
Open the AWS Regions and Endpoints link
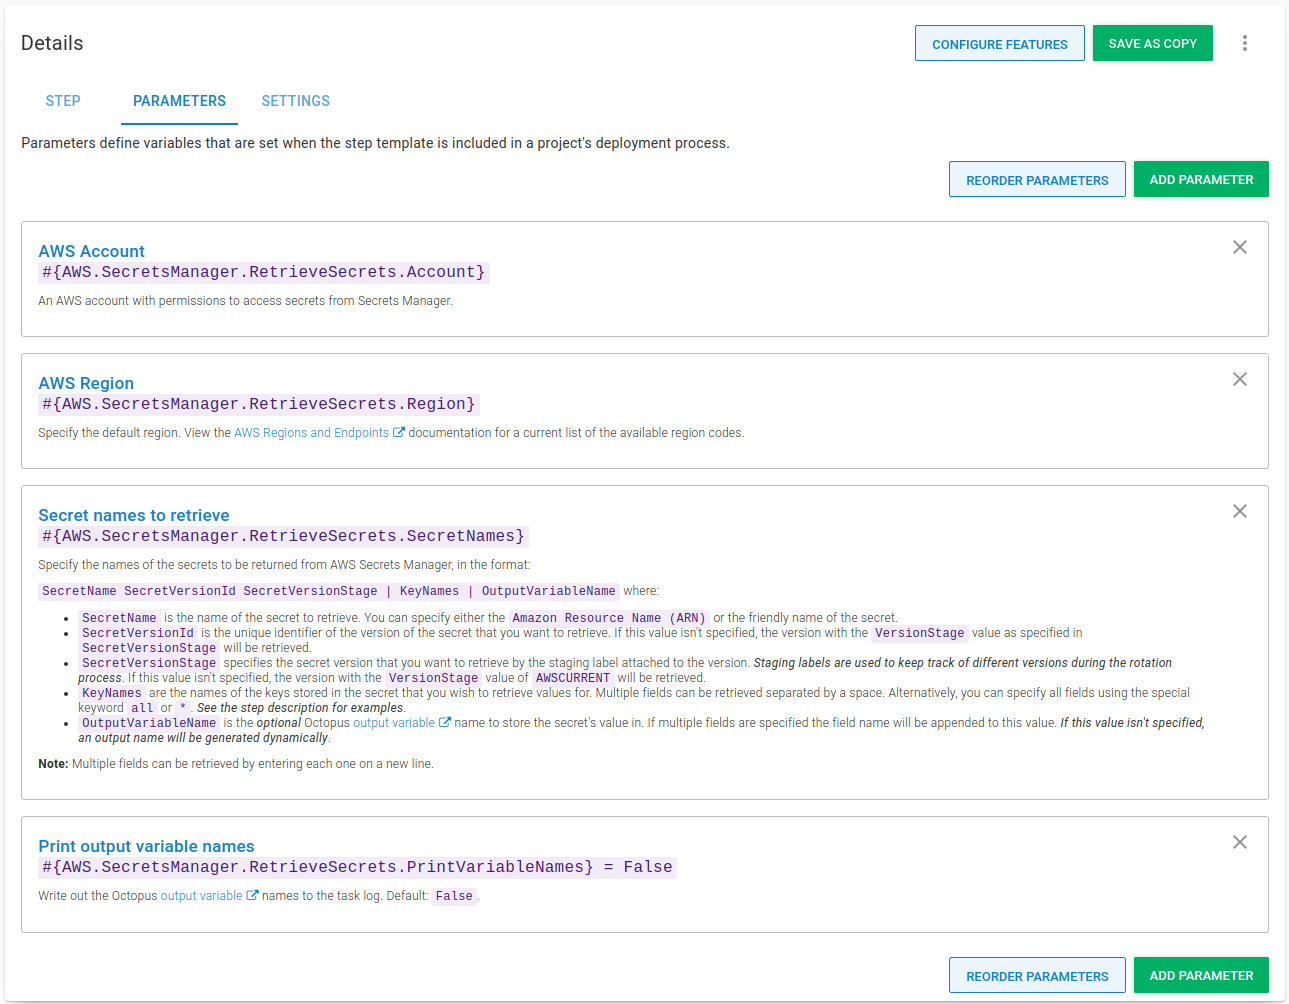click(311, 433)
